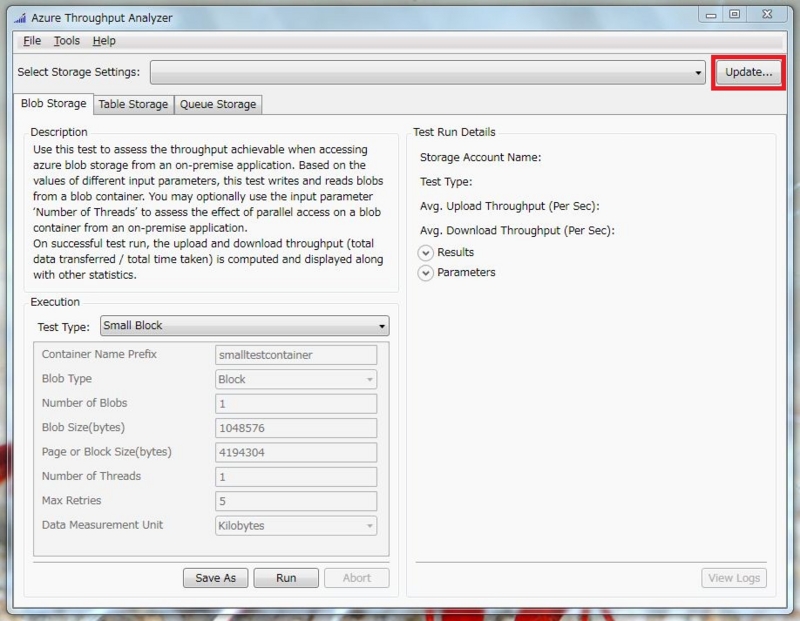Image resolution: width=800 pixels, height=621 pixels.
Task: Click the Blob Size(bytes) field
Action: (296, 428)
